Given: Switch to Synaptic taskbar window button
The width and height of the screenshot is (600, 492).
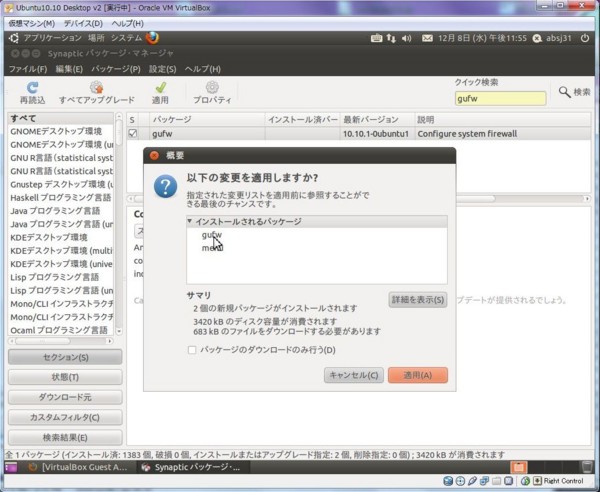Looking at the screenshot, I should [x=192, y=467].
